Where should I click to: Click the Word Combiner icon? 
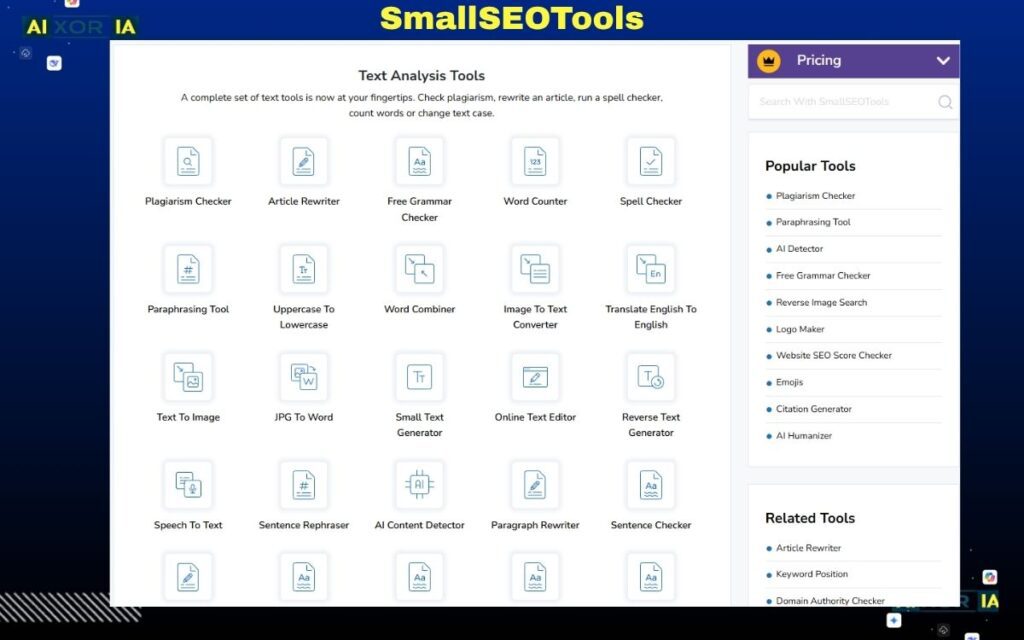pos(419,269)
